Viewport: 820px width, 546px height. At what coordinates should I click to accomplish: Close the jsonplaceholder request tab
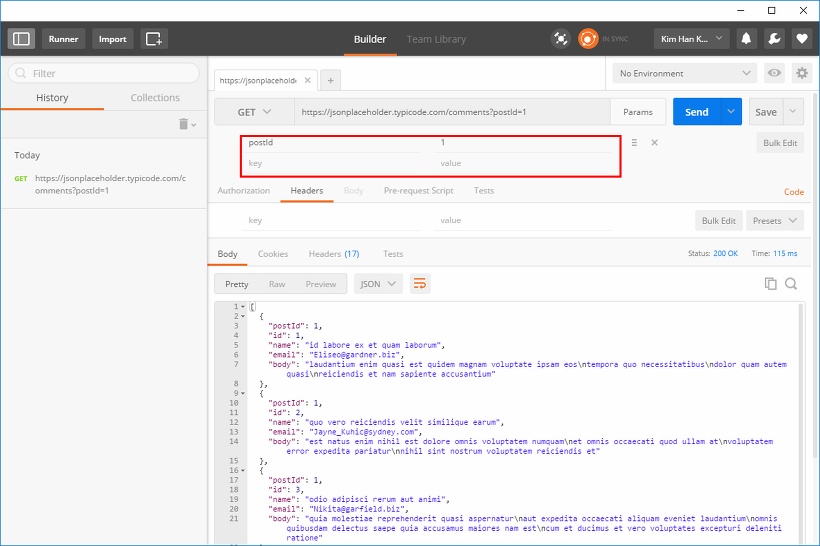point(308,80)
